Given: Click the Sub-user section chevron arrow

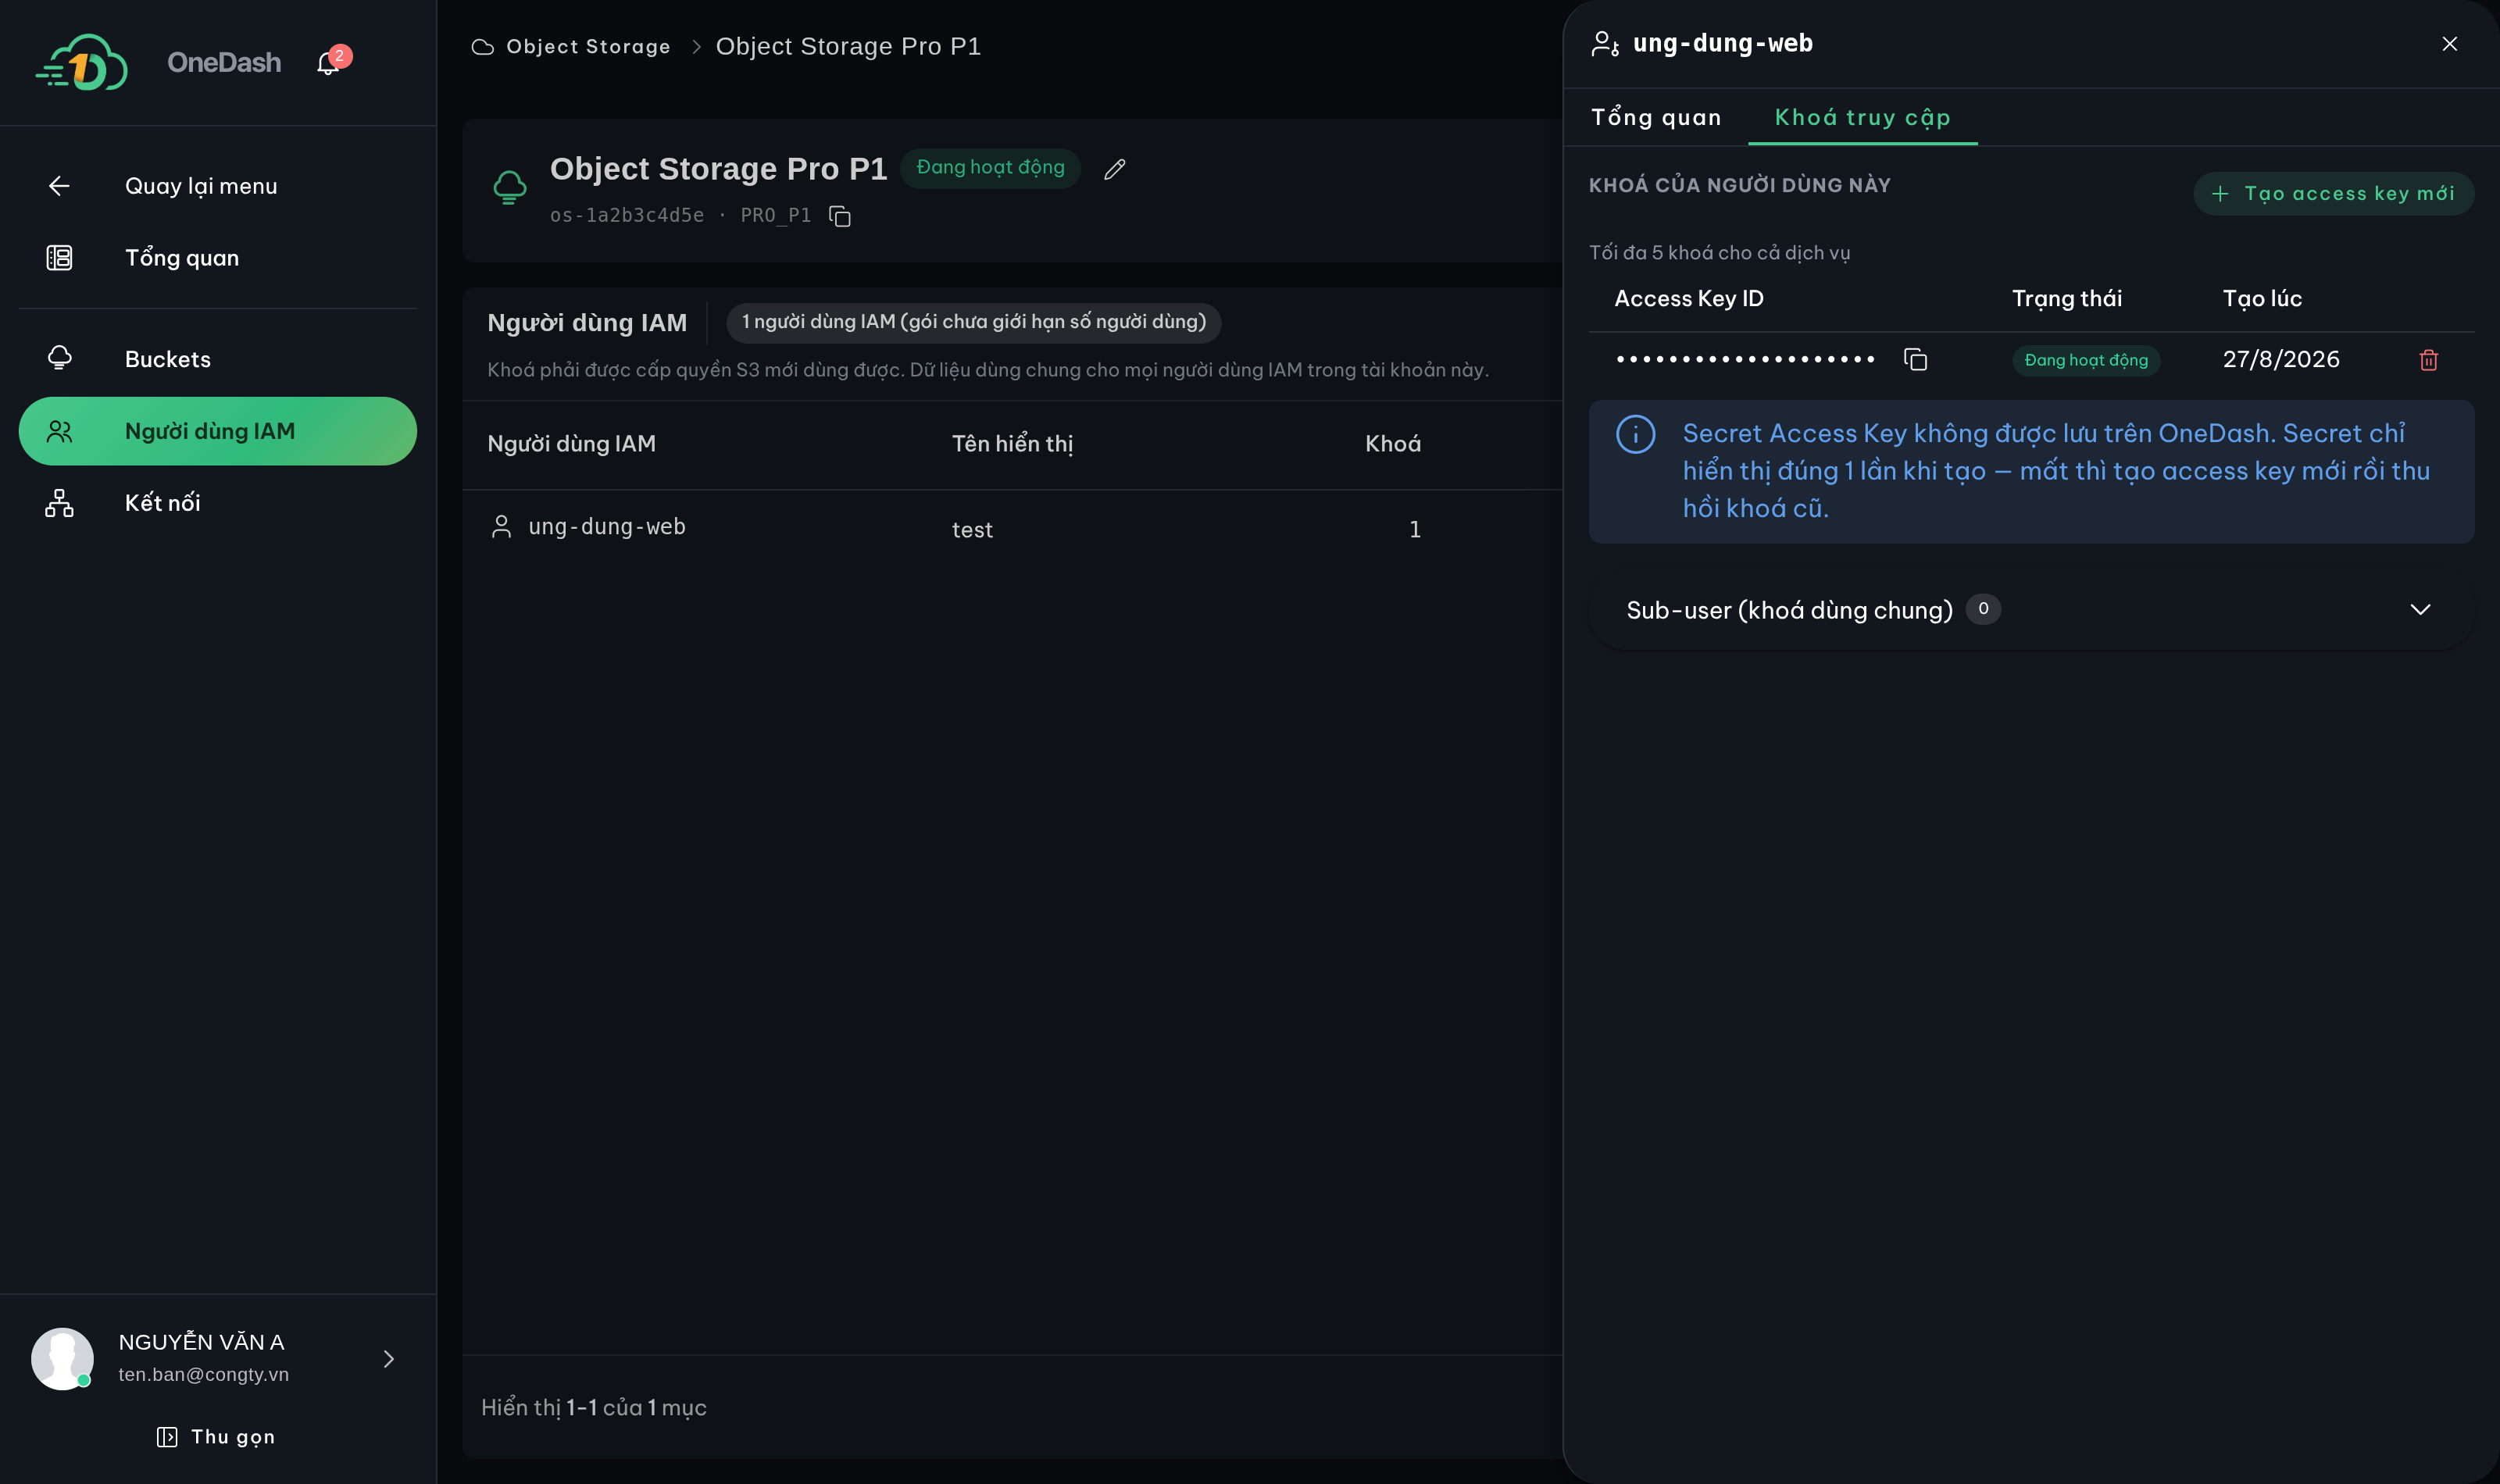Looking at the screenshot, I should (2420, 610).
